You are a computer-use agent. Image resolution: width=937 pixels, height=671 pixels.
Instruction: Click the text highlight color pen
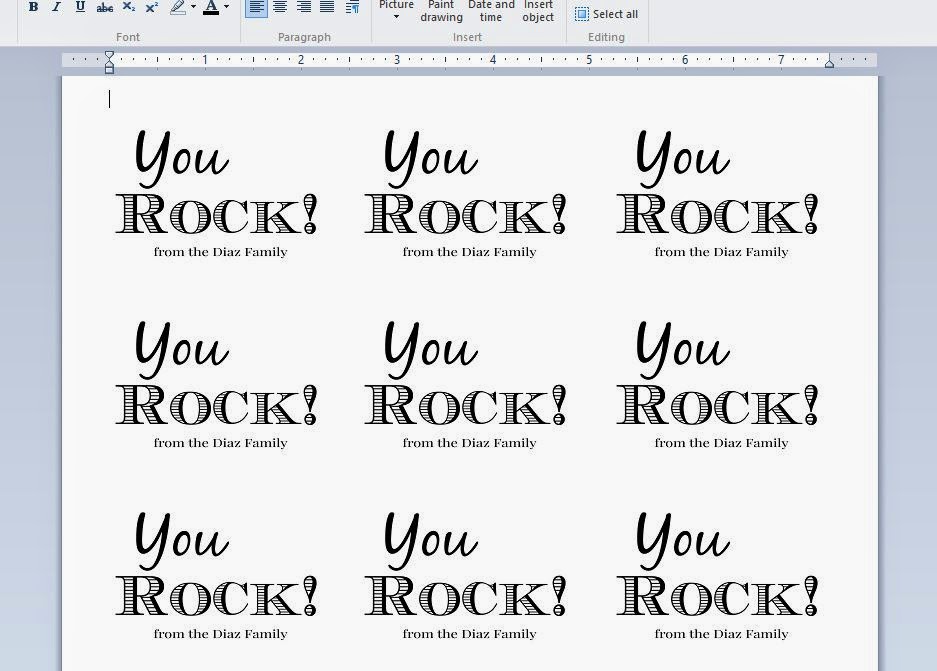pos(177,7)
